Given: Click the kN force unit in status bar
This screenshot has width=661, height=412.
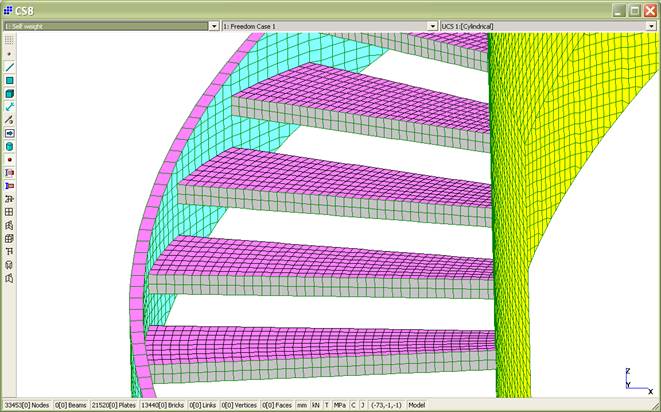Looking at the screenshot, I should pos(315,405).
